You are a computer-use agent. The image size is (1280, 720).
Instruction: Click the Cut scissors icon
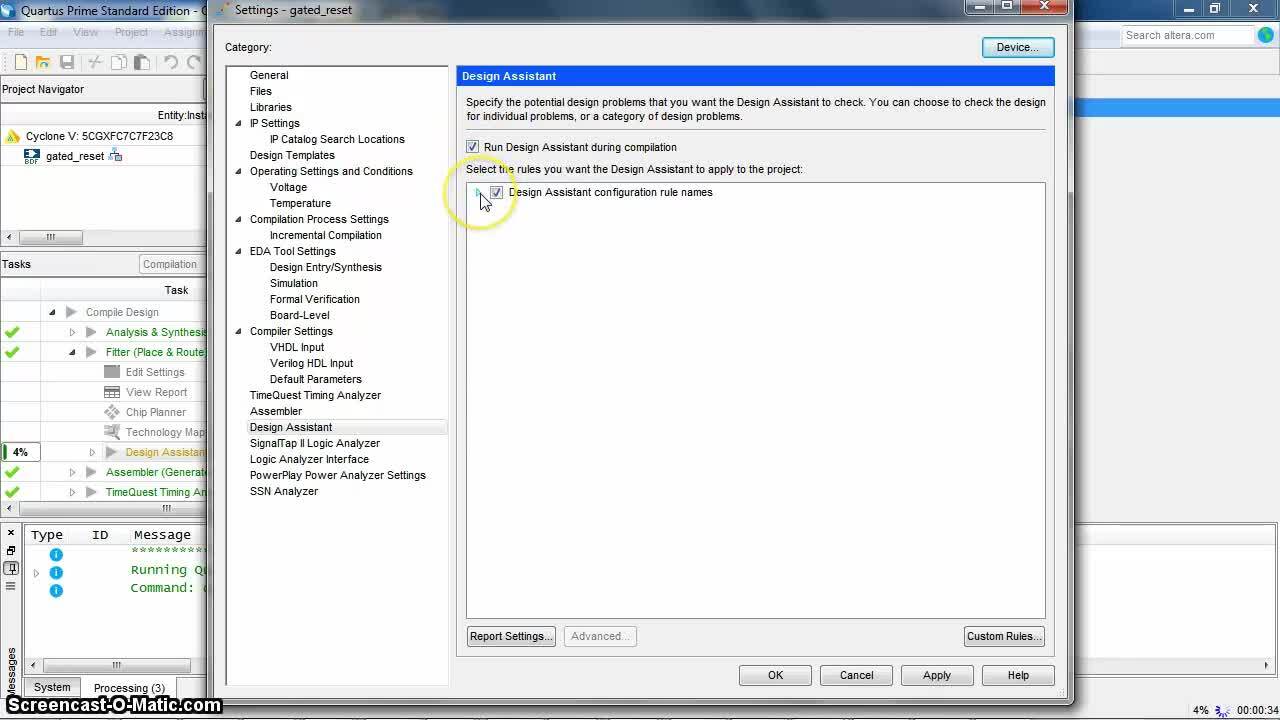(x=96, y=62)
